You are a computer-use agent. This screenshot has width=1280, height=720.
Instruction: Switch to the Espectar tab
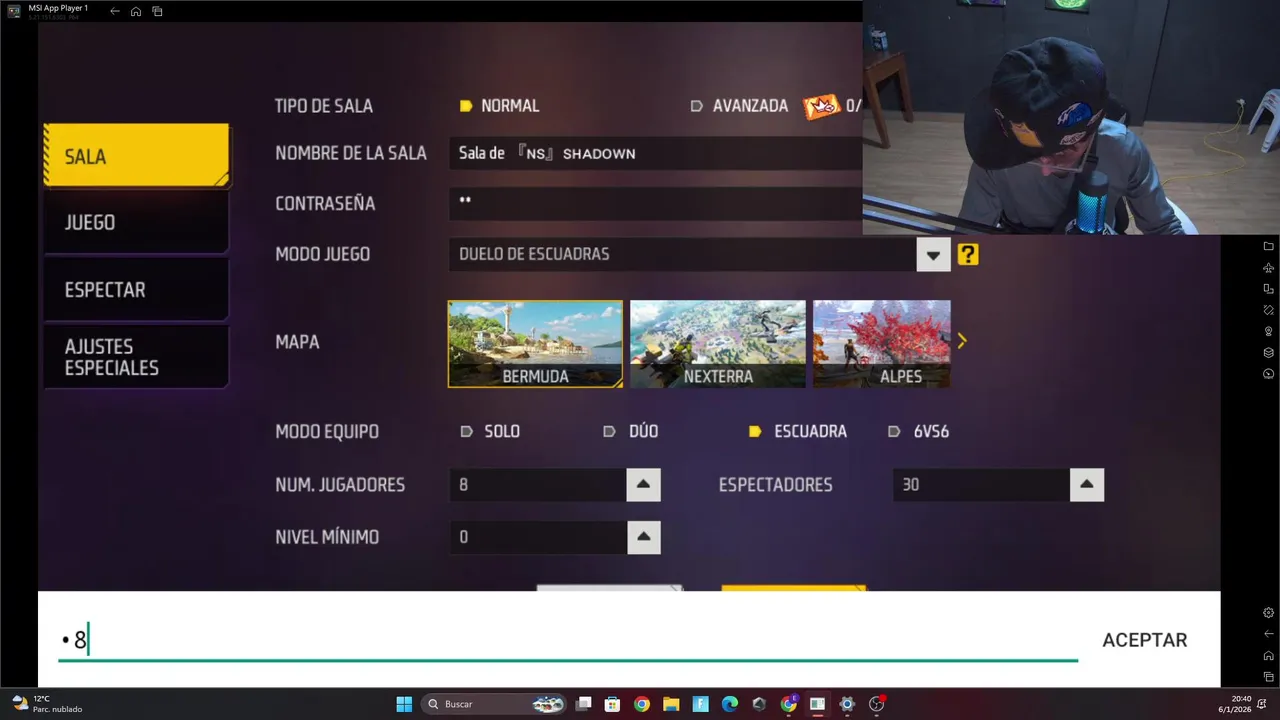136,290
